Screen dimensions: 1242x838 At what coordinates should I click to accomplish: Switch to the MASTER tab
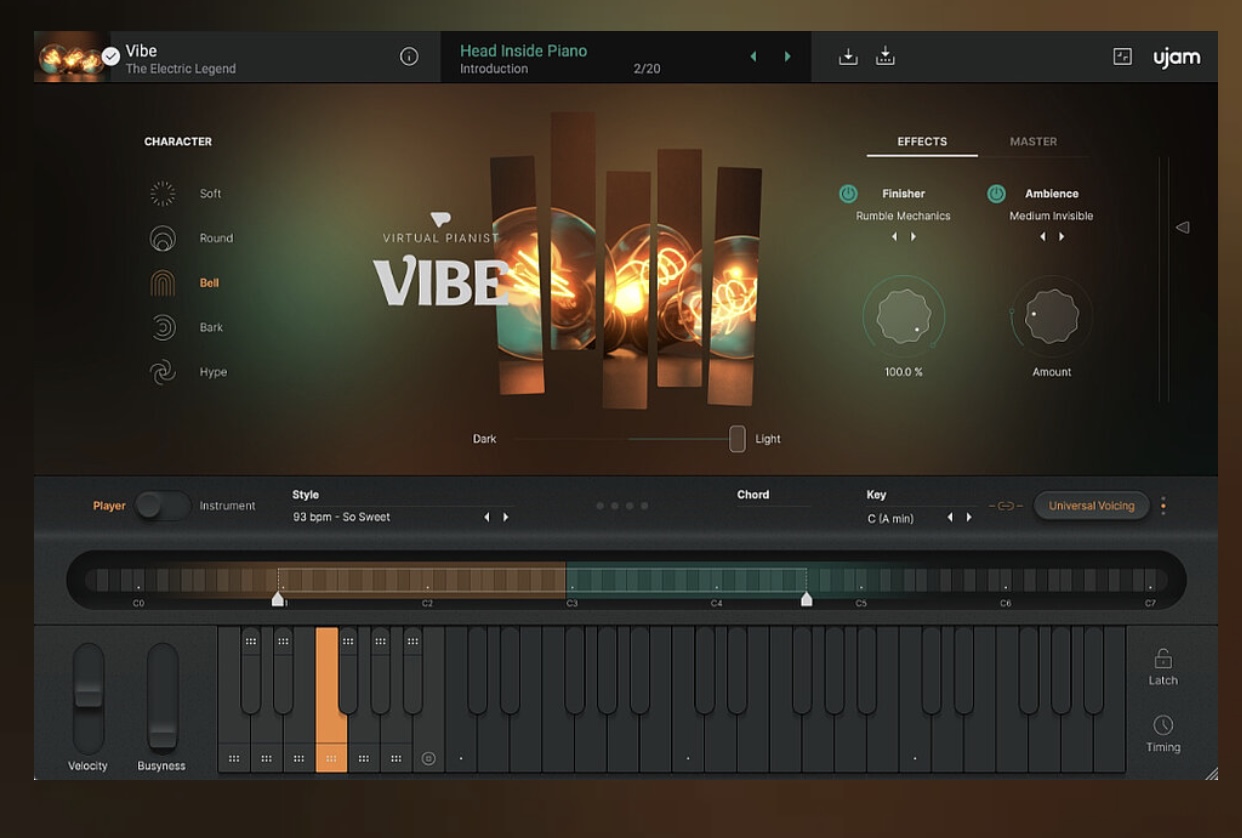(1033, 142)
